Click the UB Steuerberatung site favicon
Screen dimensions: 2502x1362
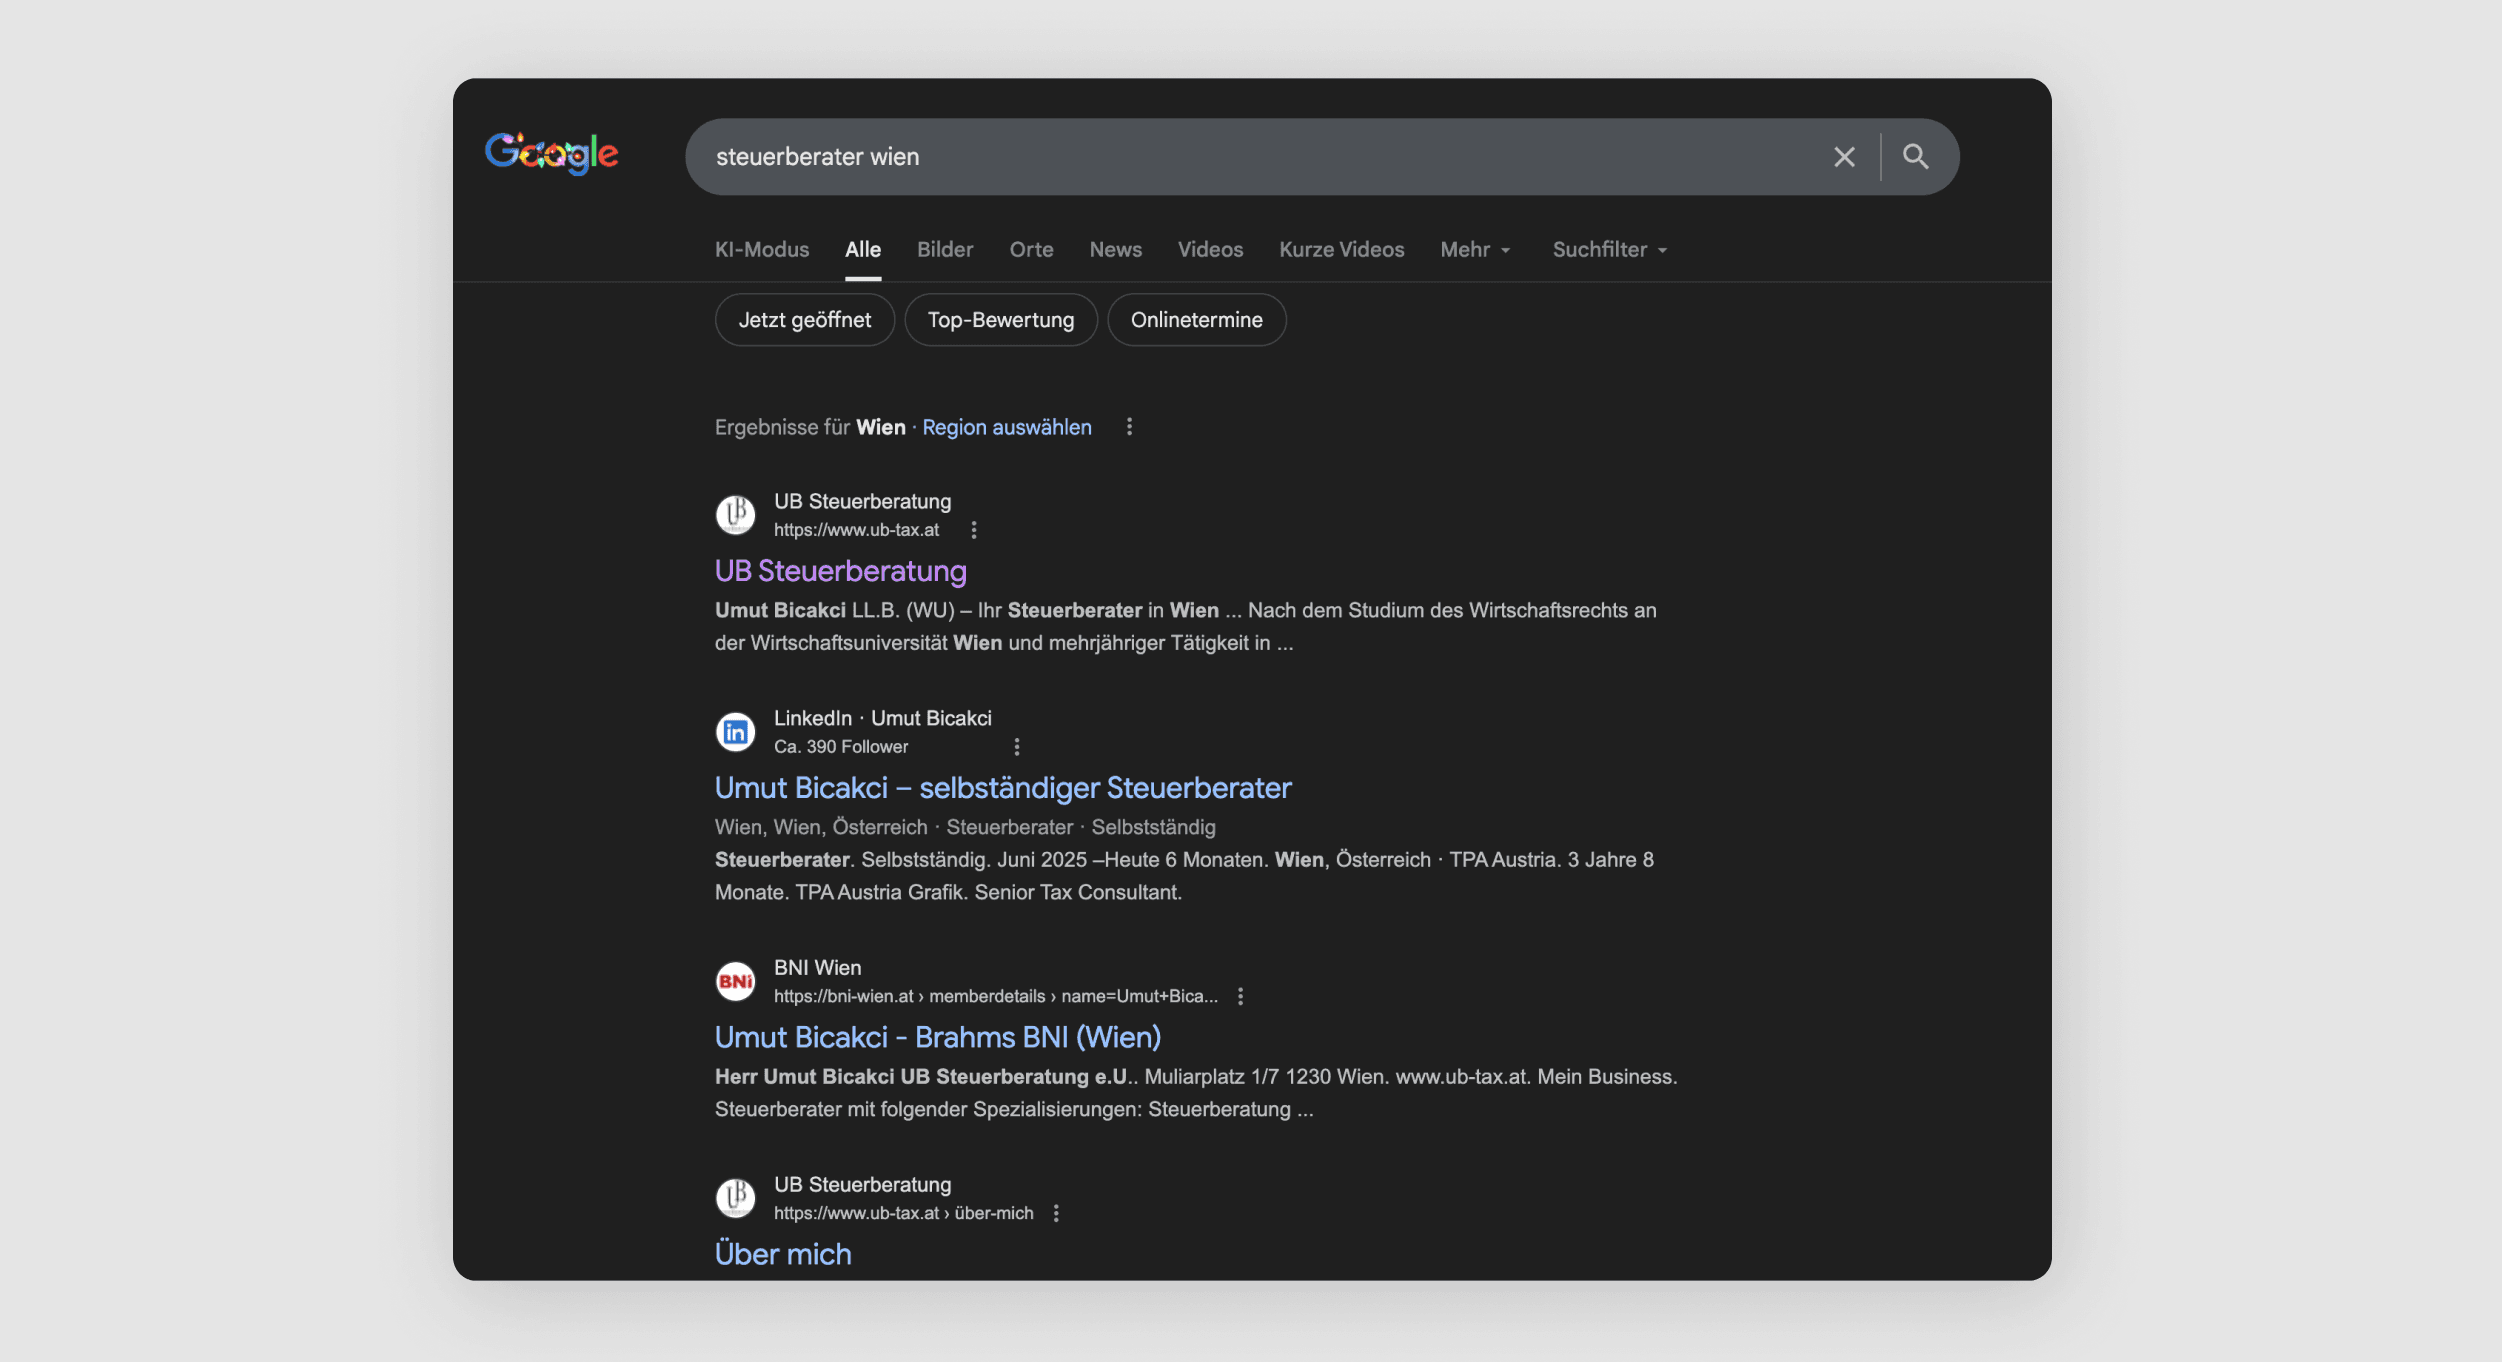(736, 514)
